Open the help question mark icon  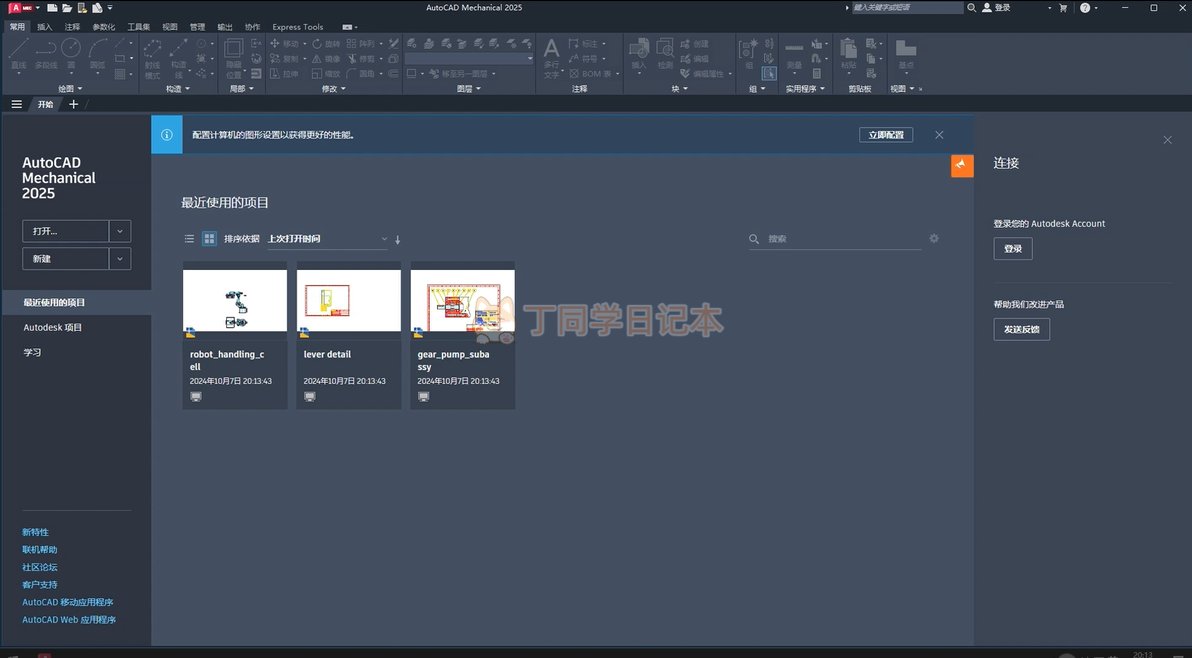pyautogui.click(x=1085, y=8)
